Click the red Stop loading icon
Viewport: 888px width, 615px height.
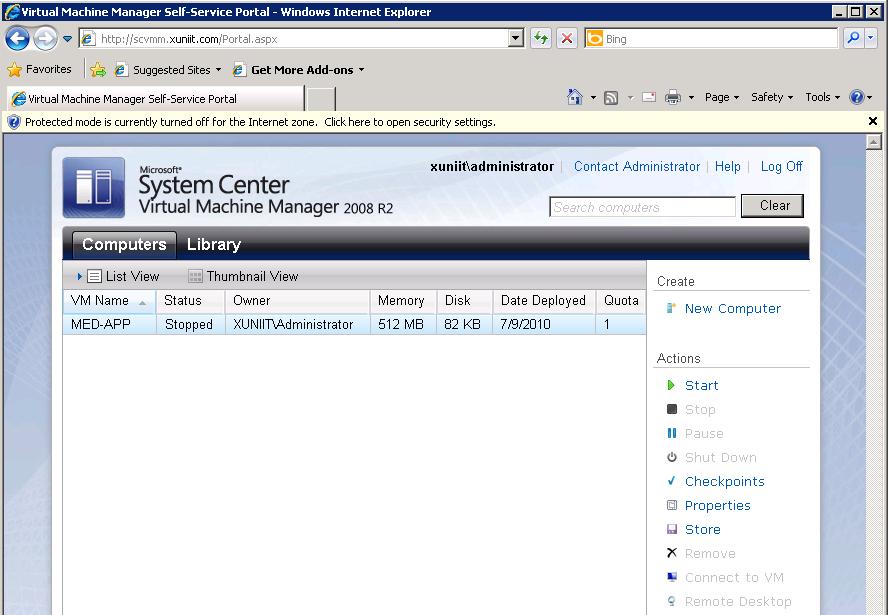(x=566, y=39)
